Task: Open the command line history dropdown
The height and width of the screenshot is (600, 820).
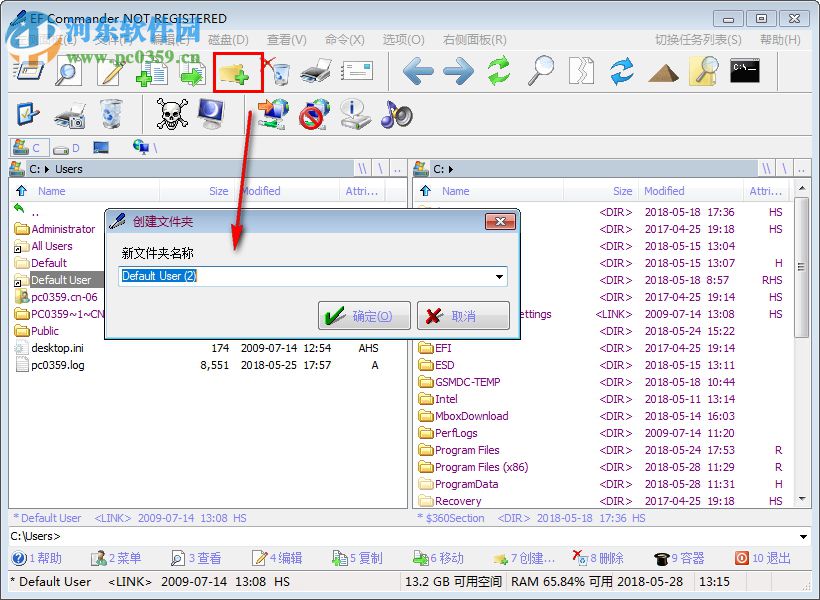Action: [x=803, y=536]
